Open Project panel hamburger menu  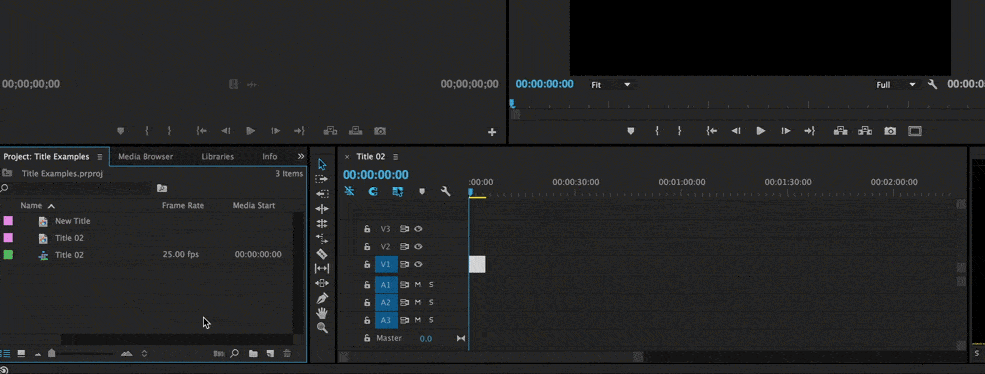coord(99,157)
